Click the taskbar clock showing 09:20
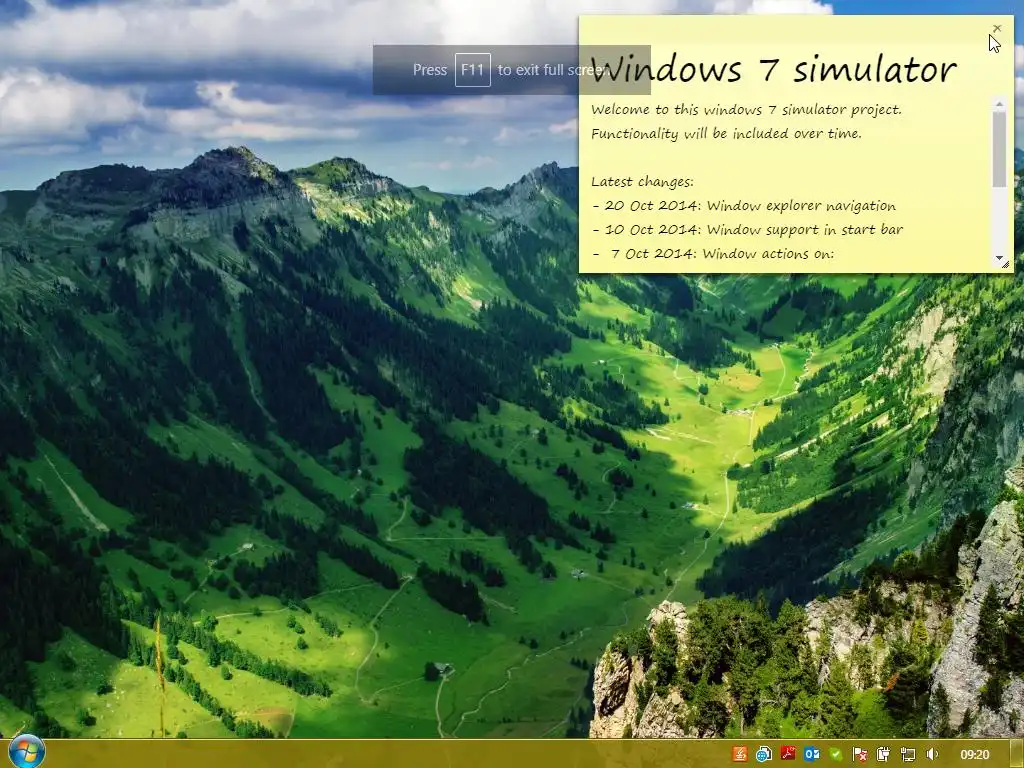The image size is (1024, 768). point(975,755)
